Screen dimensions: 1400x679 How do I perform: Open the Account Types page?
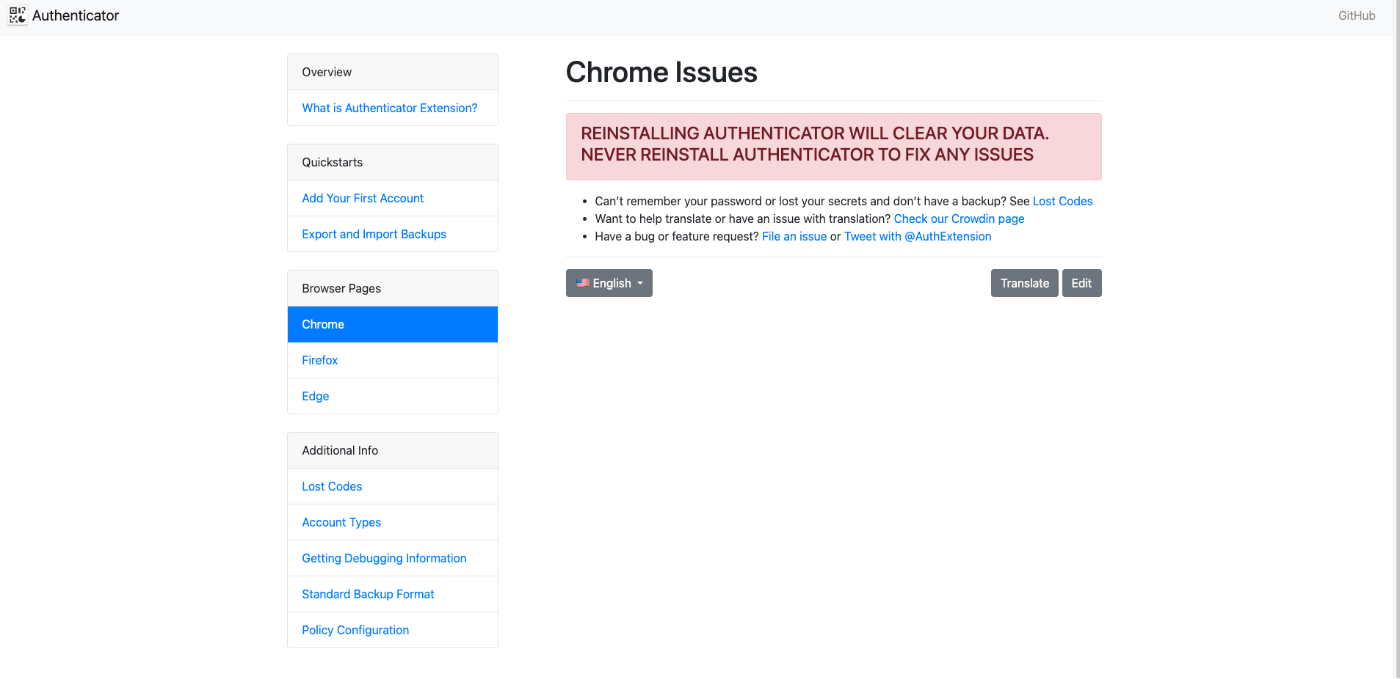[341, 522]
